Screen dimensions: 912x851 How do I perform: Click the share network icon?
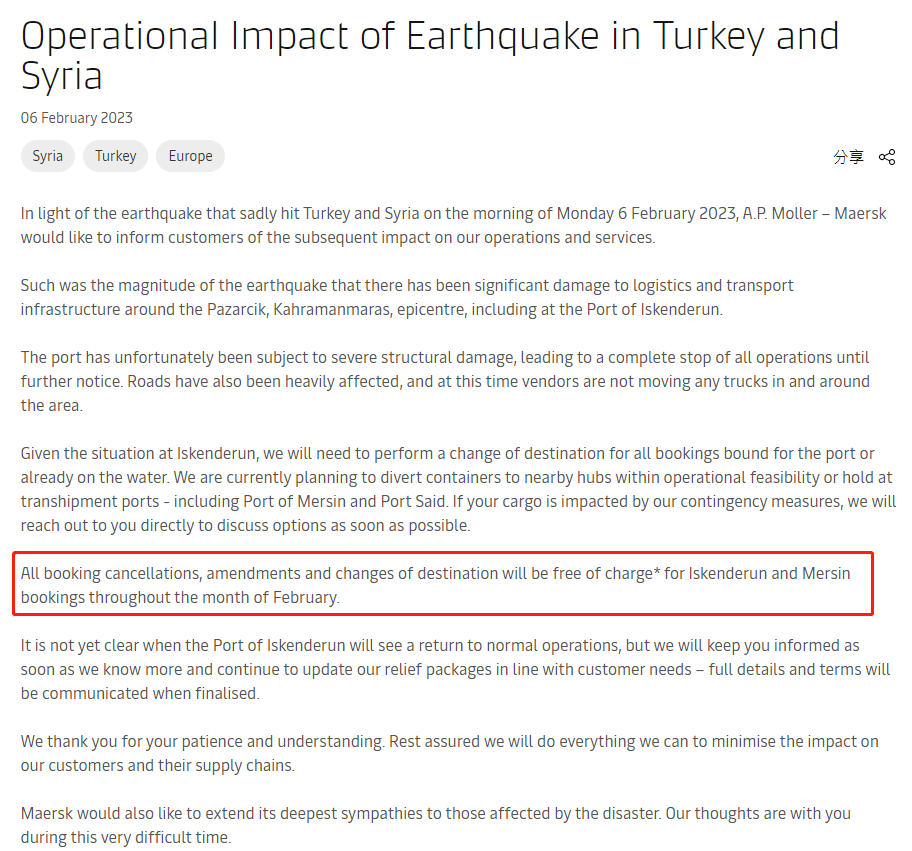(x=886, y=157)
